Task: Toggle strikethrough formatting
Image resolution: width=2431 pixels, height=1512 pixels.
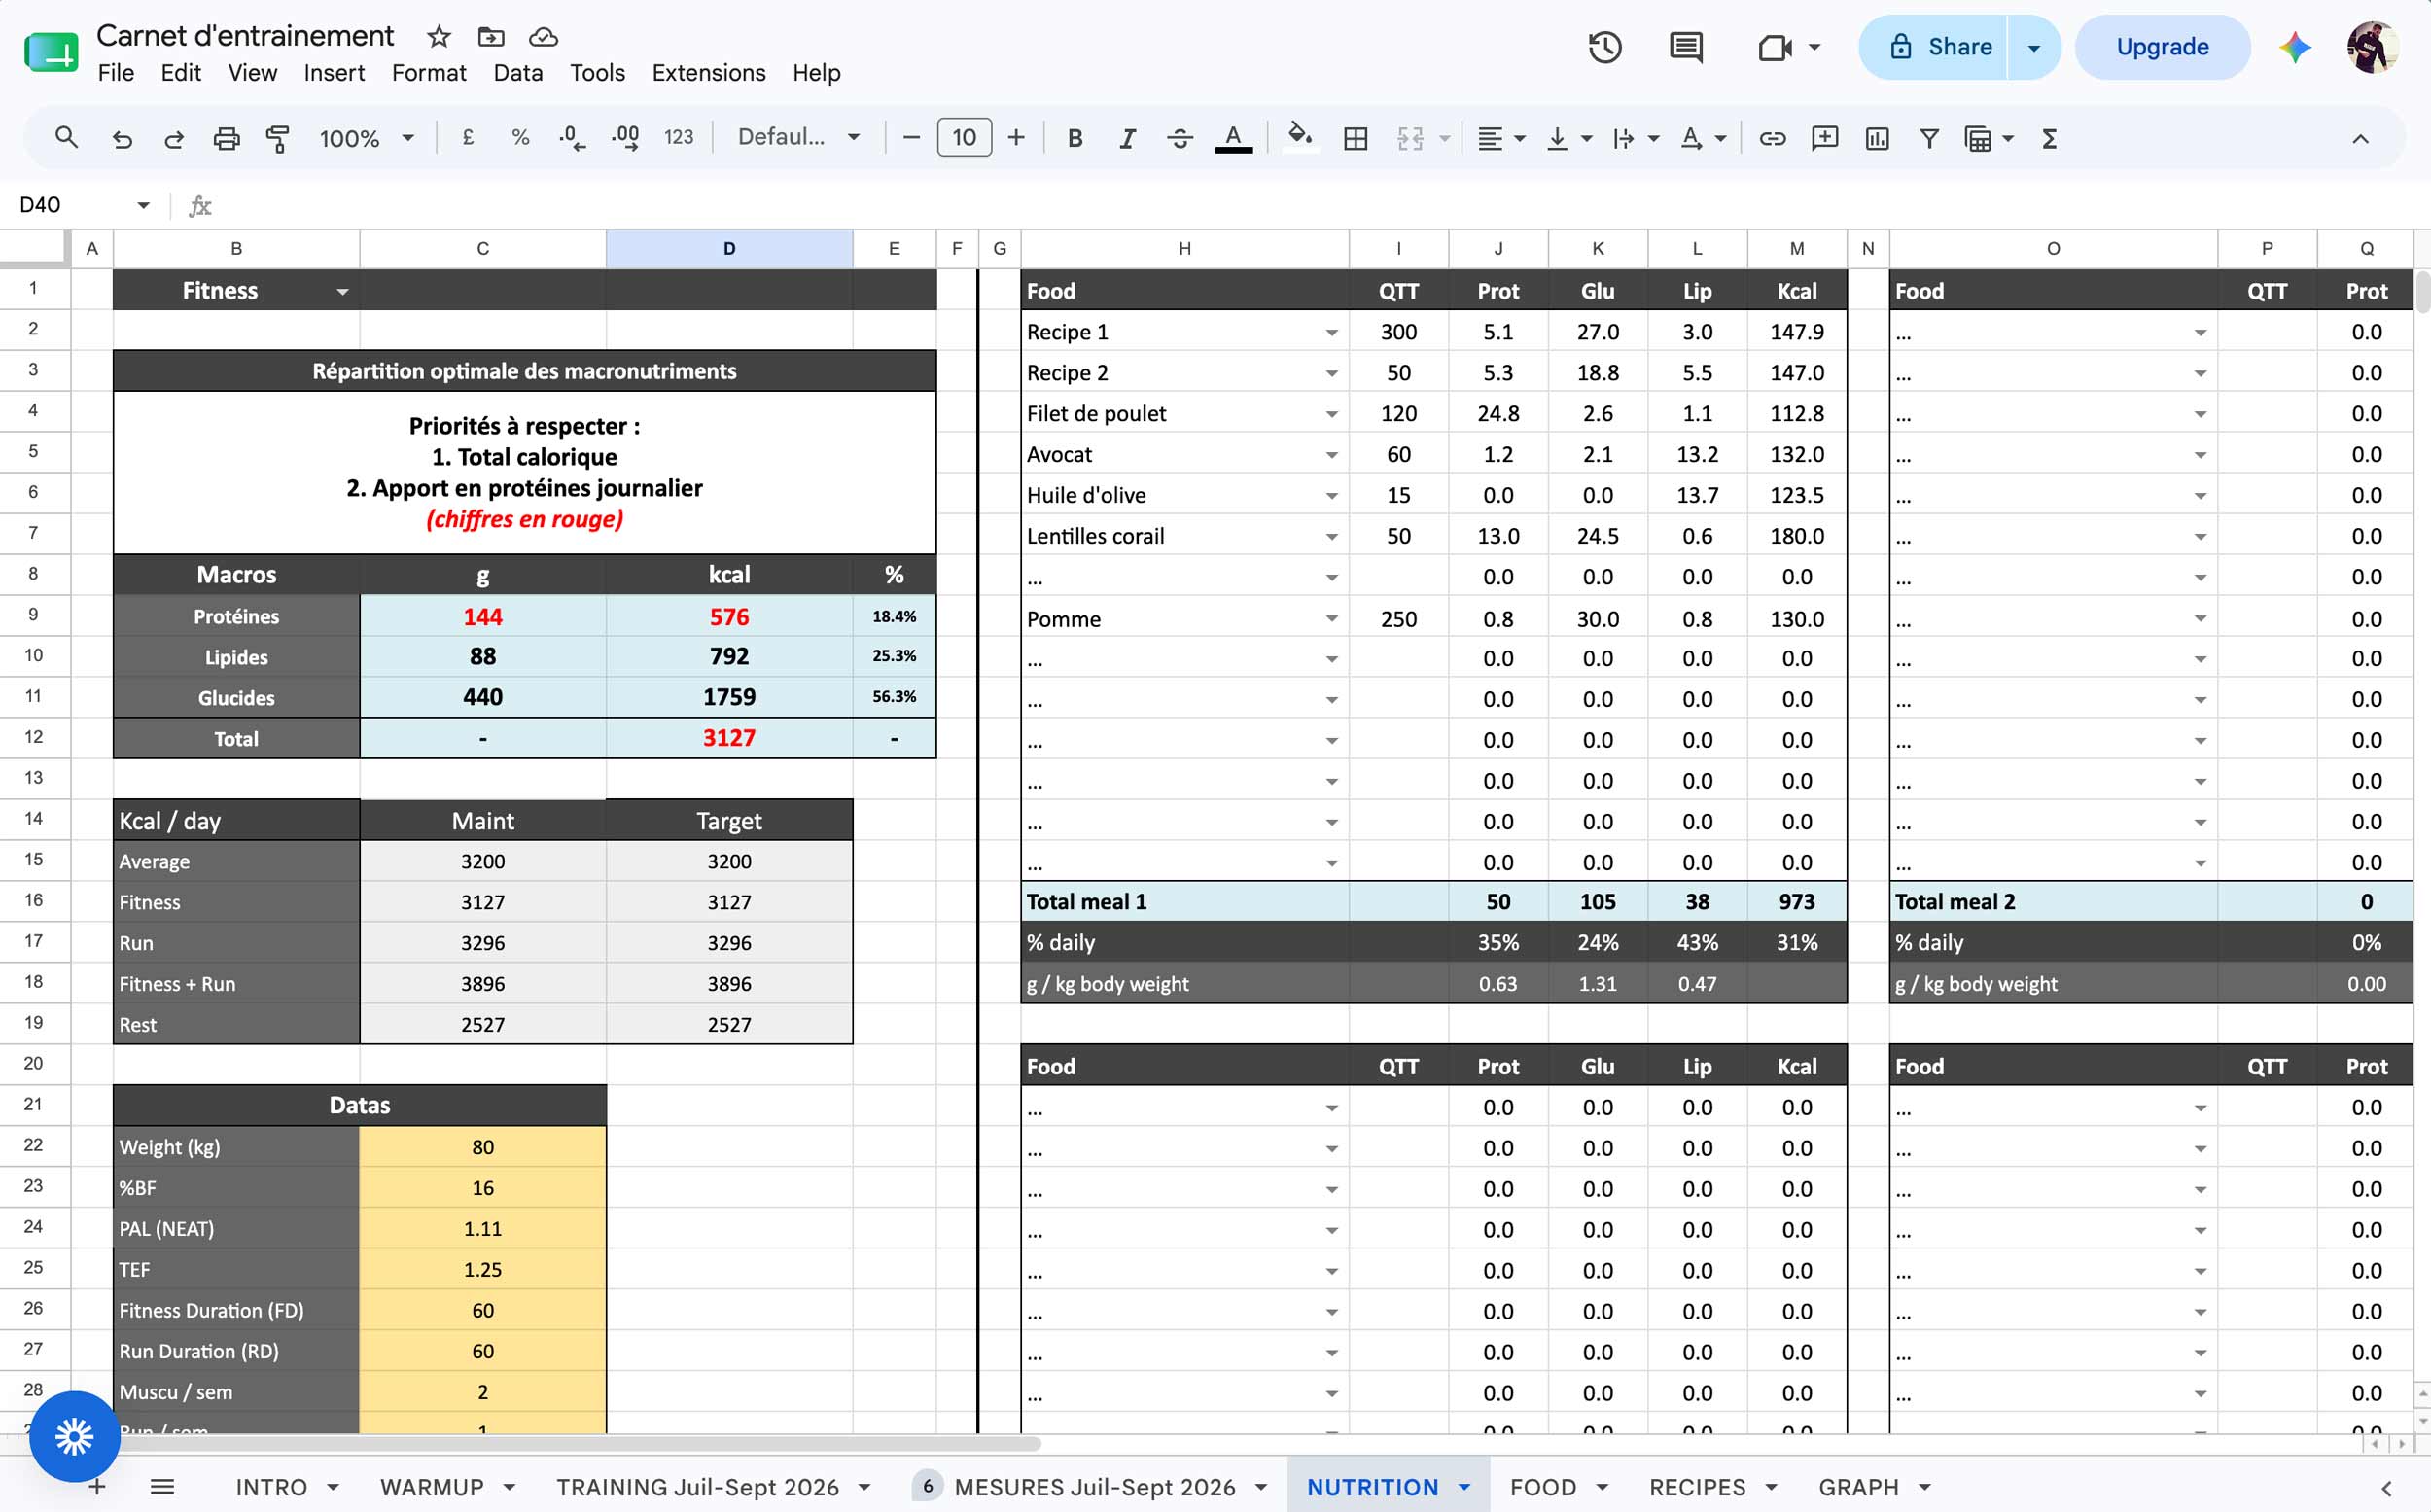Action: coord(1180,138)
